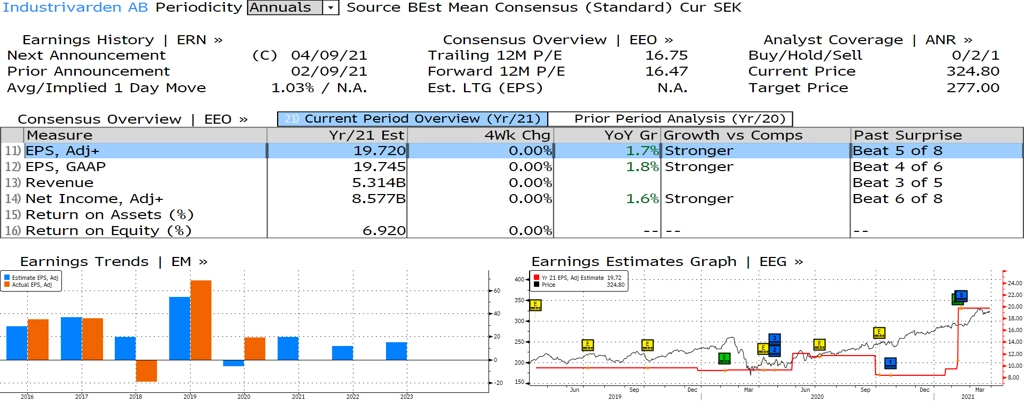The width and height of the screenshot is (1024, 403).
Task: Click Forward 12M P/E value 16.47
Action: point(665,71)
